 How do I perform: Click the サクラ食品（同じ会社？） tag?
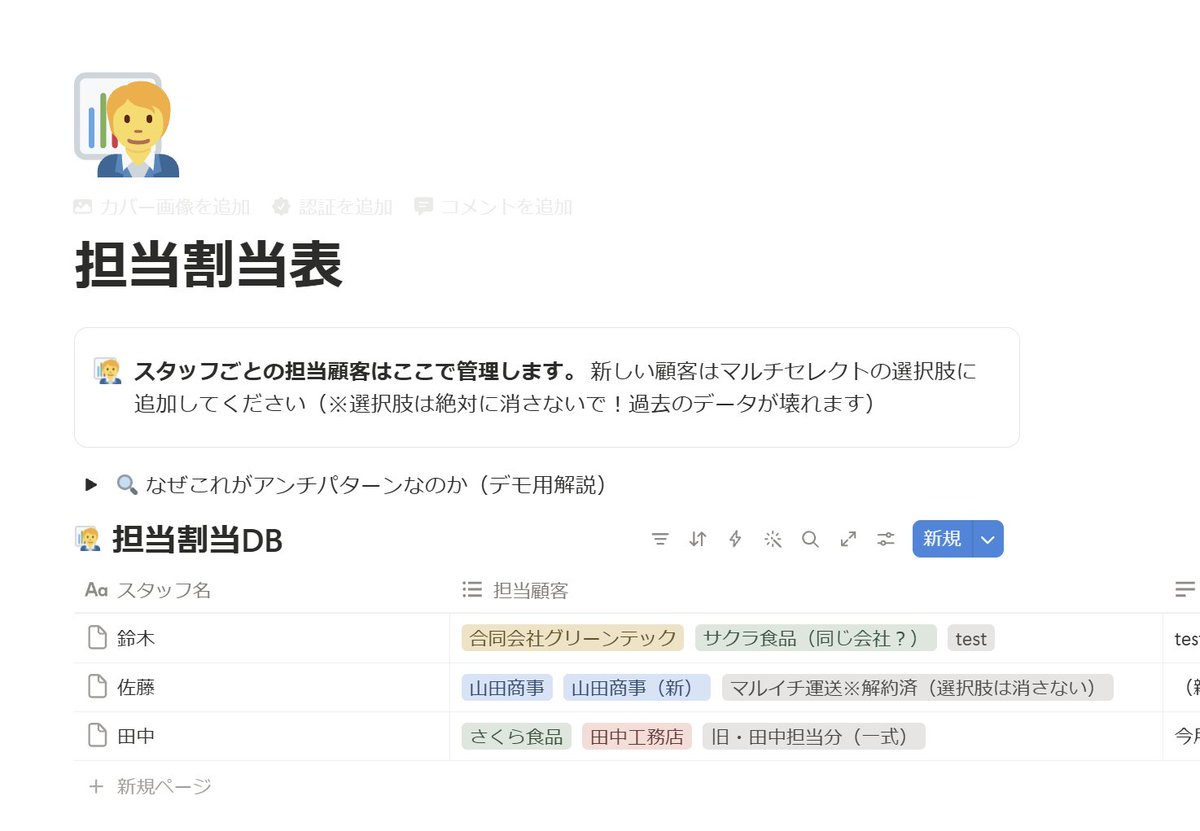pyautogui.click(x=816, y=638)
